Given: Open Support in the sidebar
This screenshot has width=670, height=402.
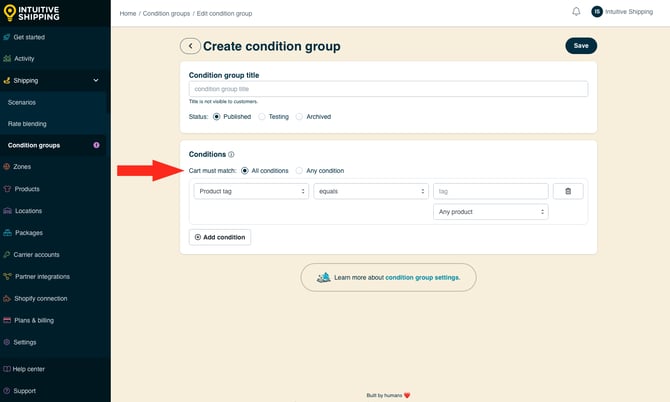Looking at the screenshot, I should click(x=24, y=391).
